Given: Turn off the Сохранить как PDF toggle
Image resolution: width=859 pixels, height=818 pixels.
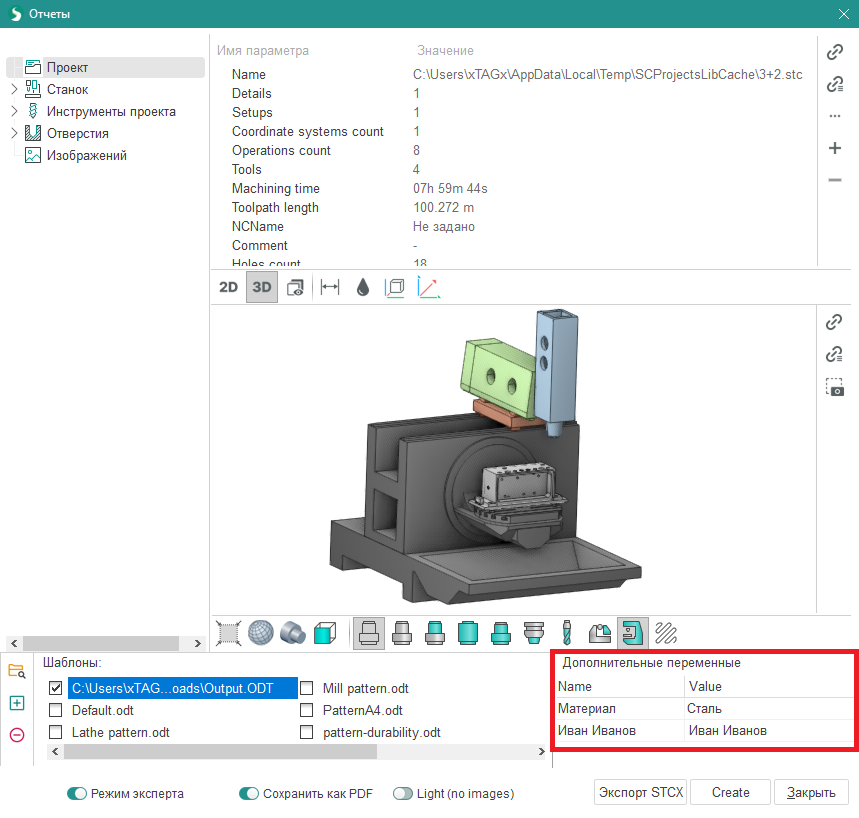Looking at the screenshot, I should (x=250, y=793).
